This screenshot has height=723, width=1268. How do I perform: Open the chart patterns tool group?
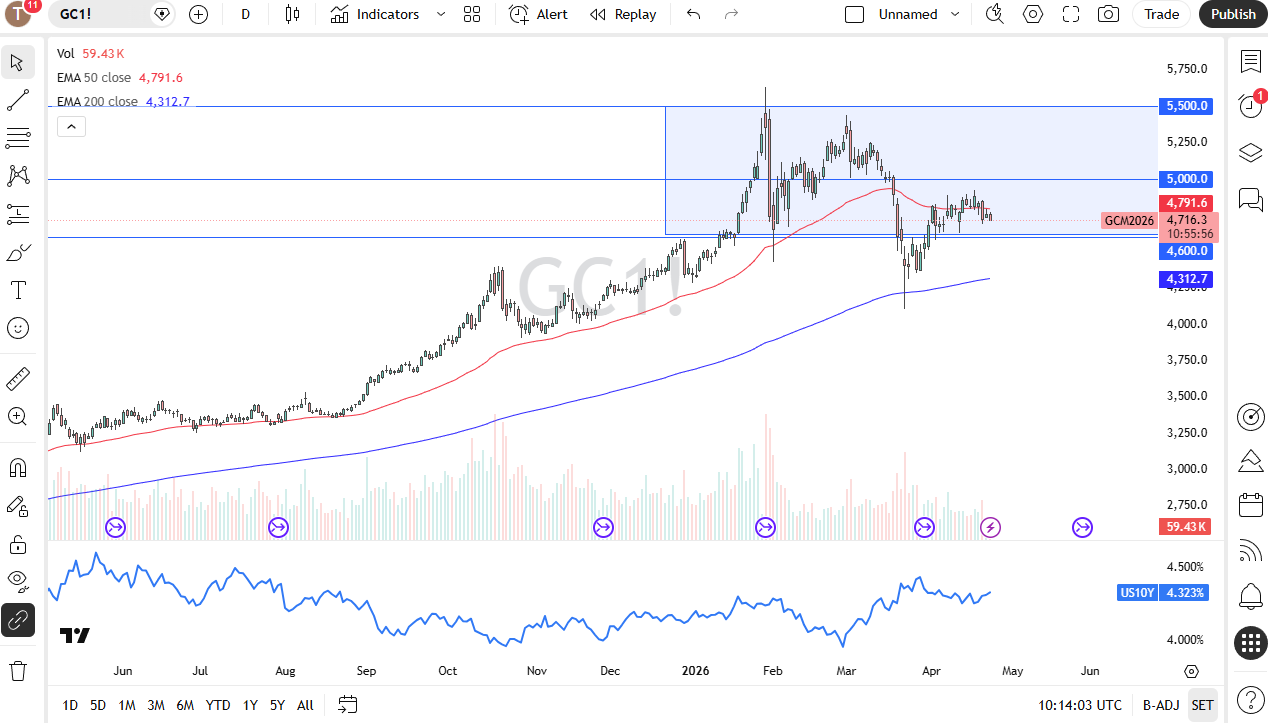point(18,176)
